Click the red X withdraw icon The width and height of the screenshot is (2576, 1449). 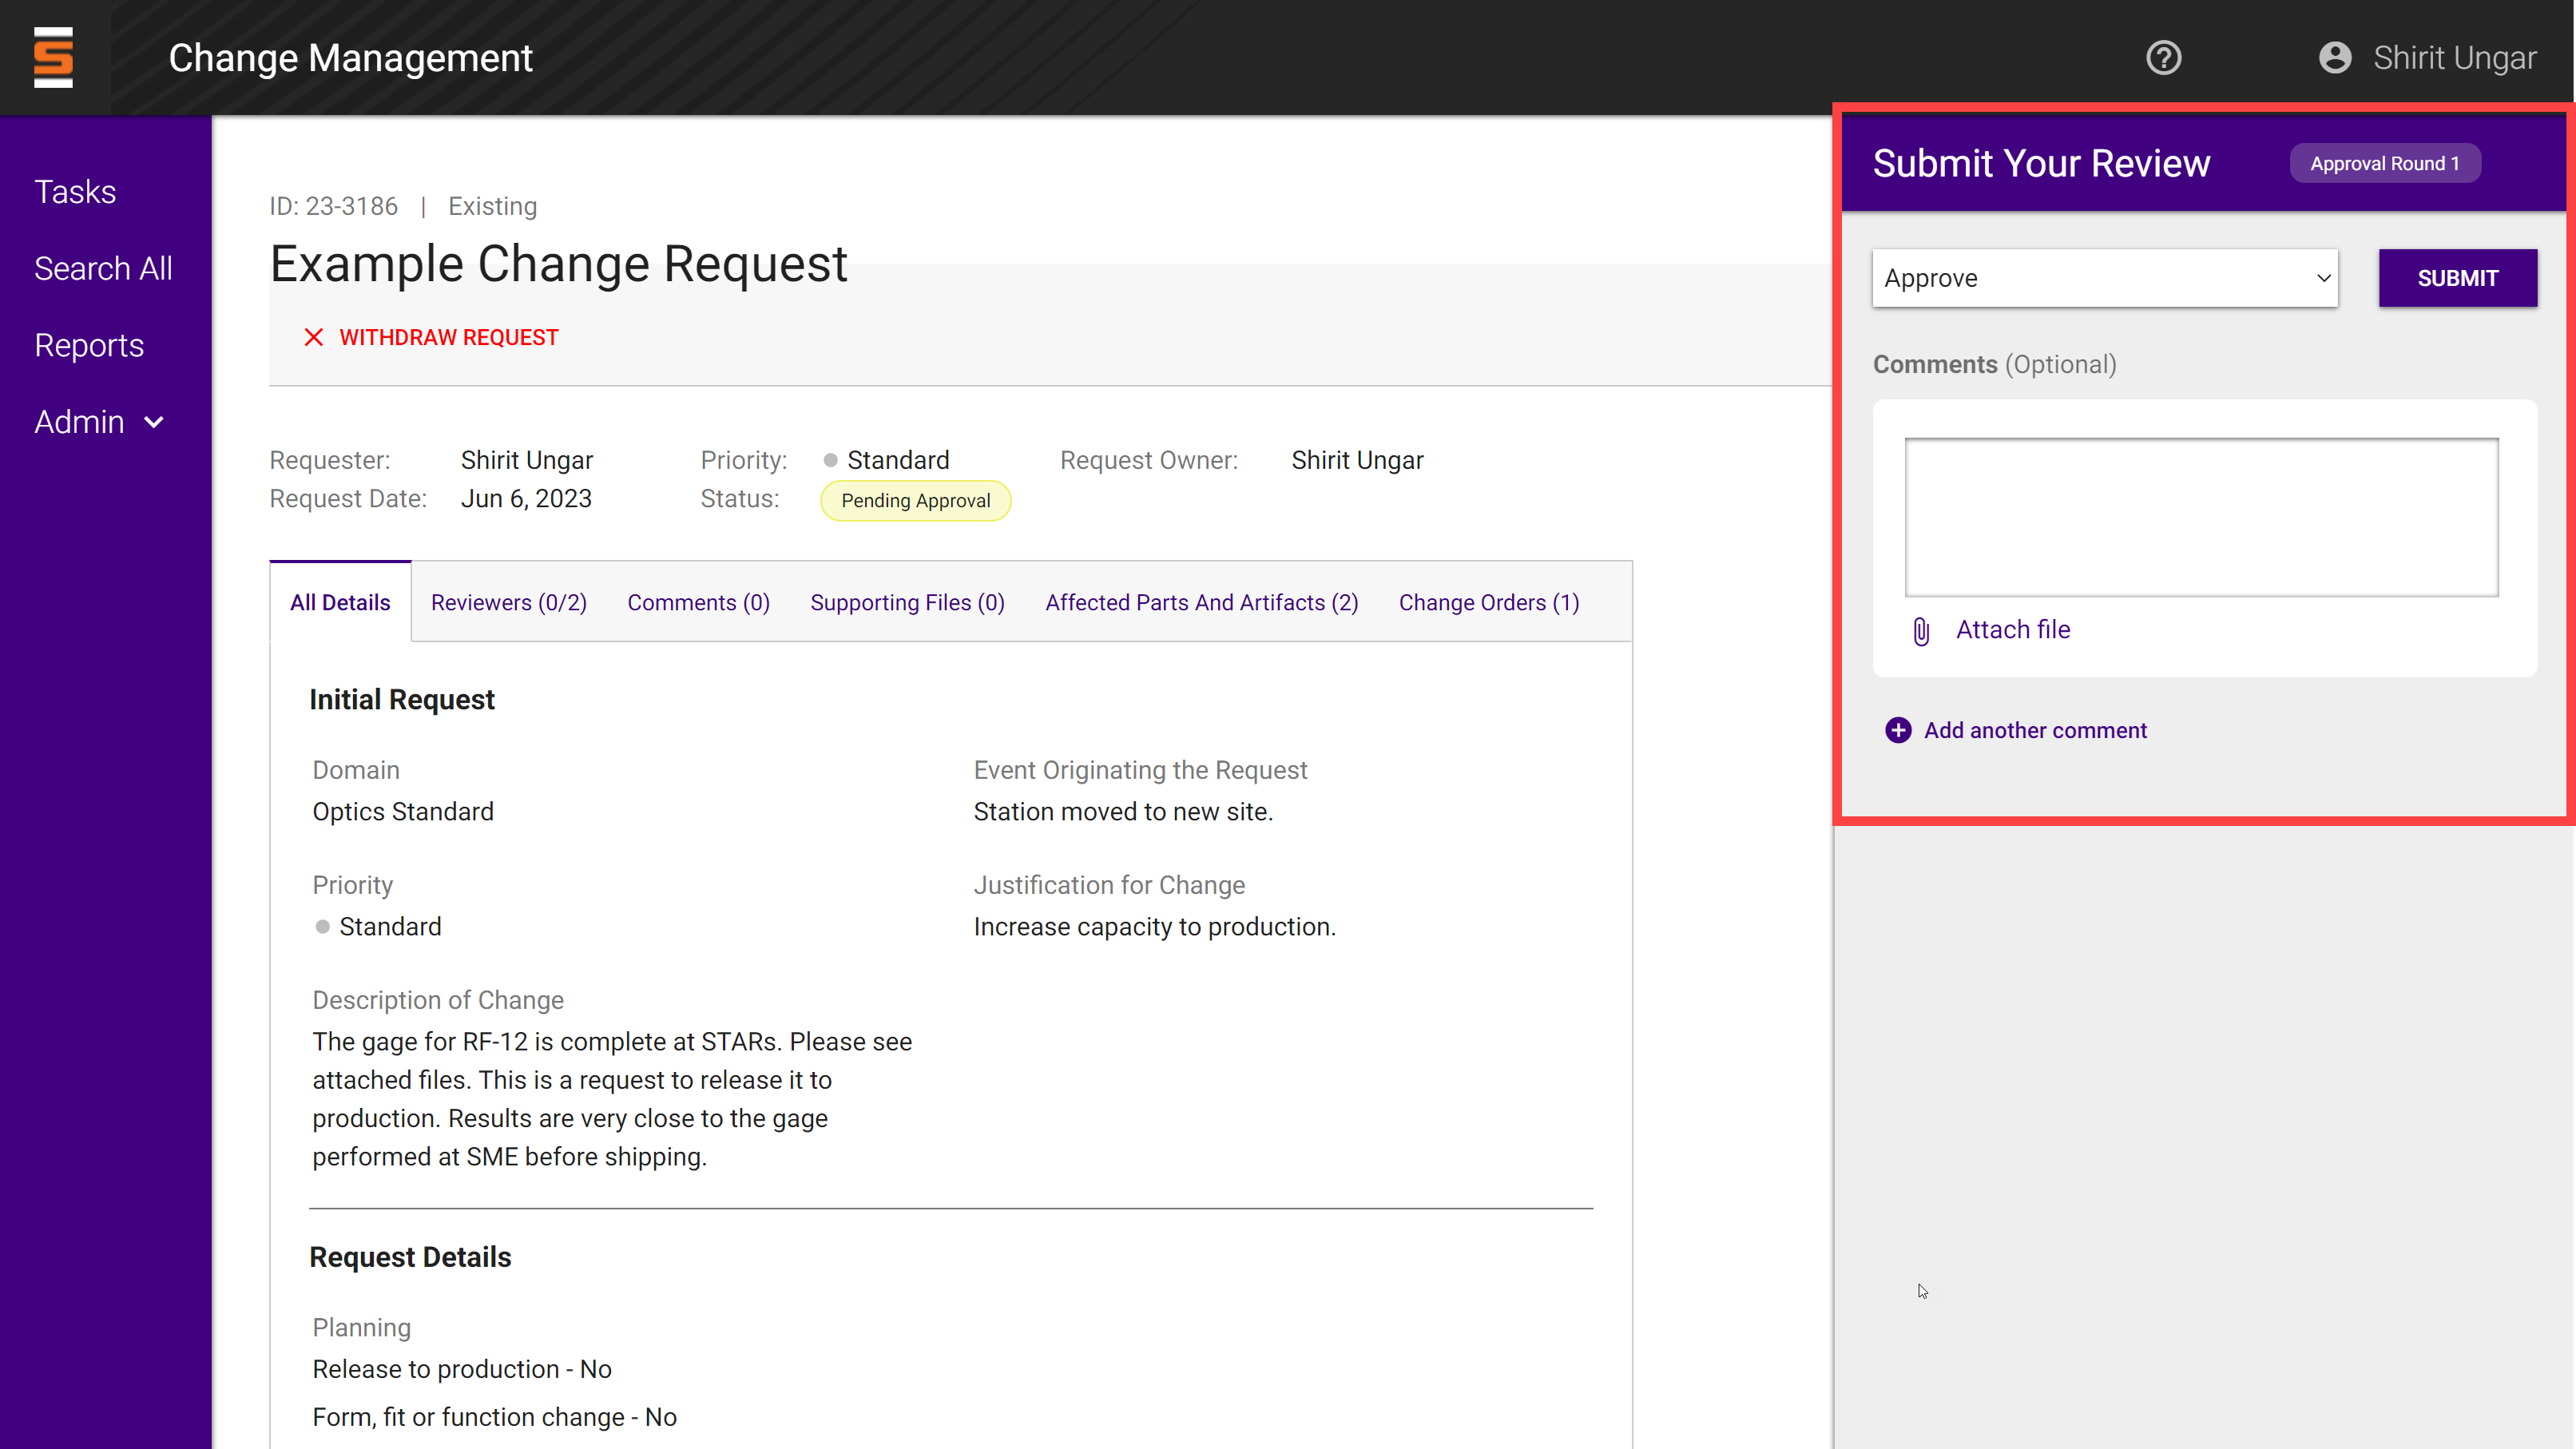[313, 337]
